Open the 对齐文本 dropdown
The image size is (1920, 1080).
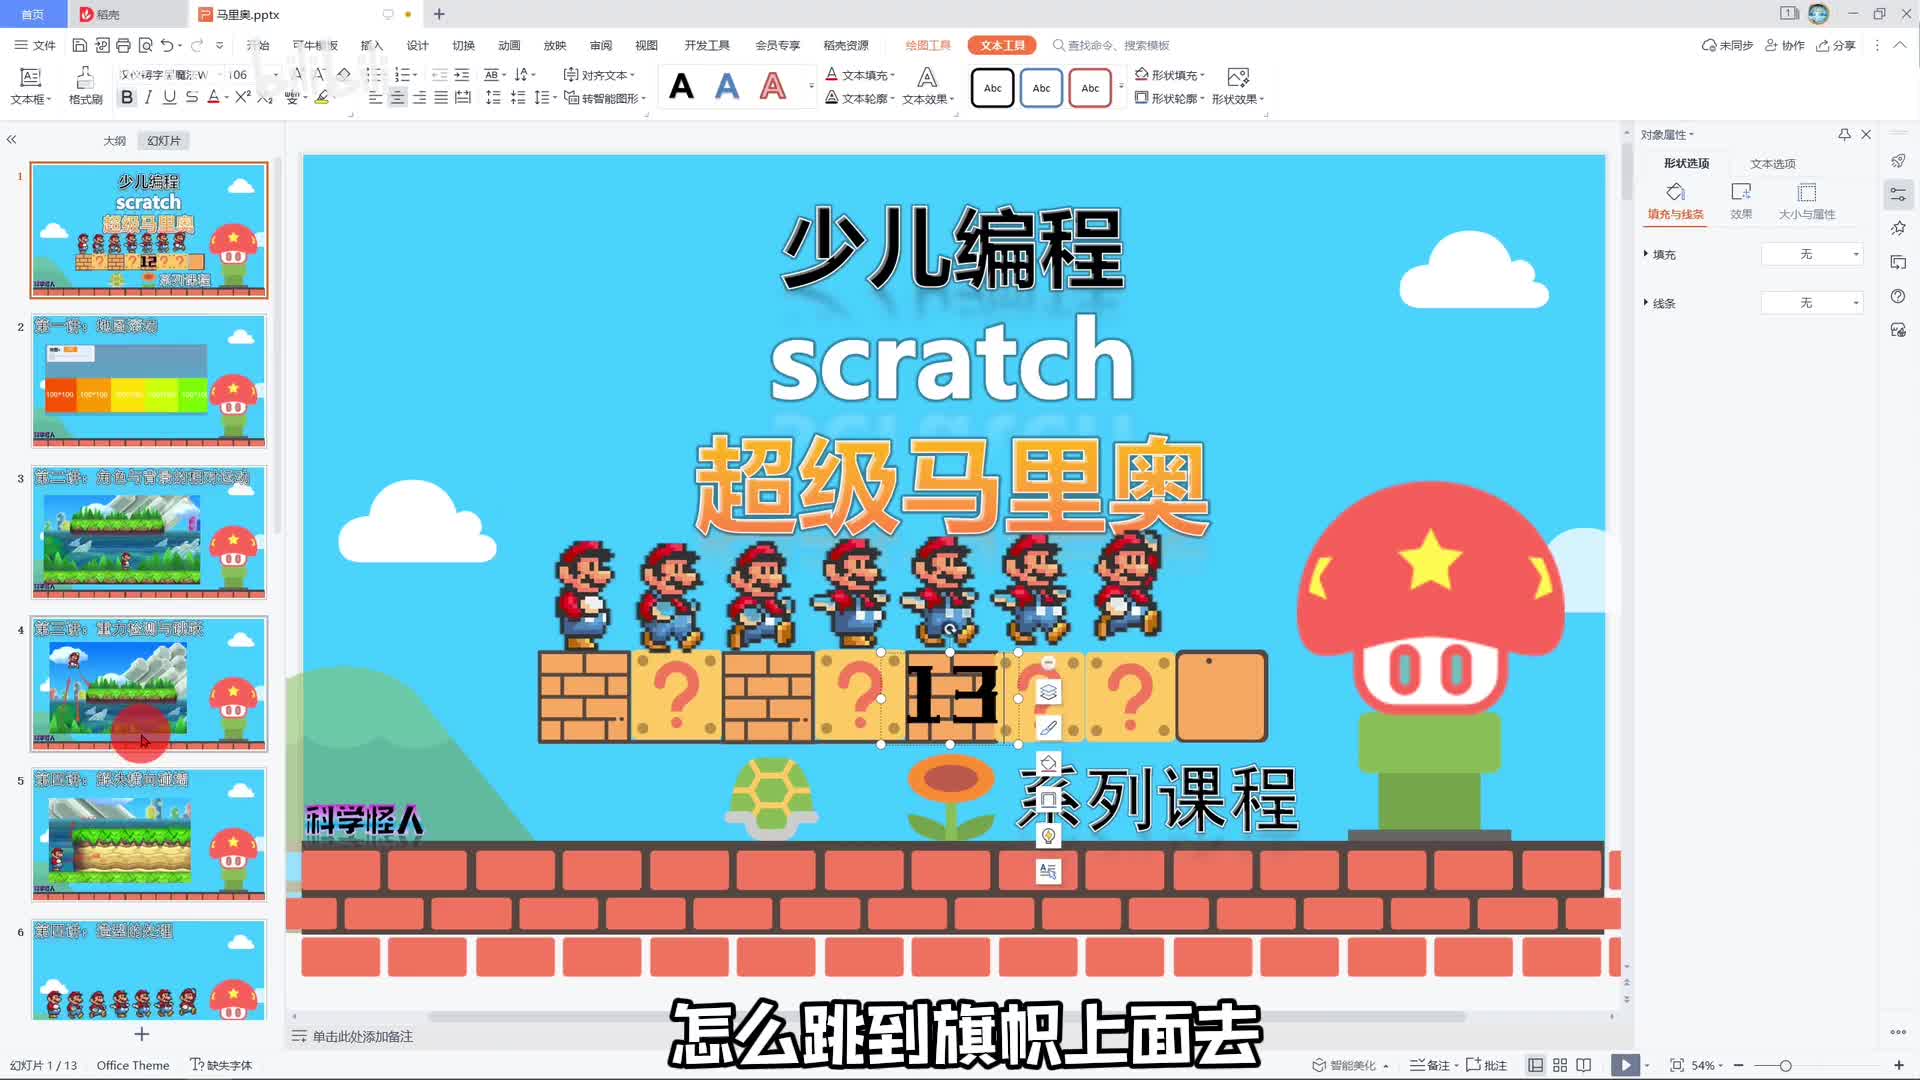tap(599, 75)
